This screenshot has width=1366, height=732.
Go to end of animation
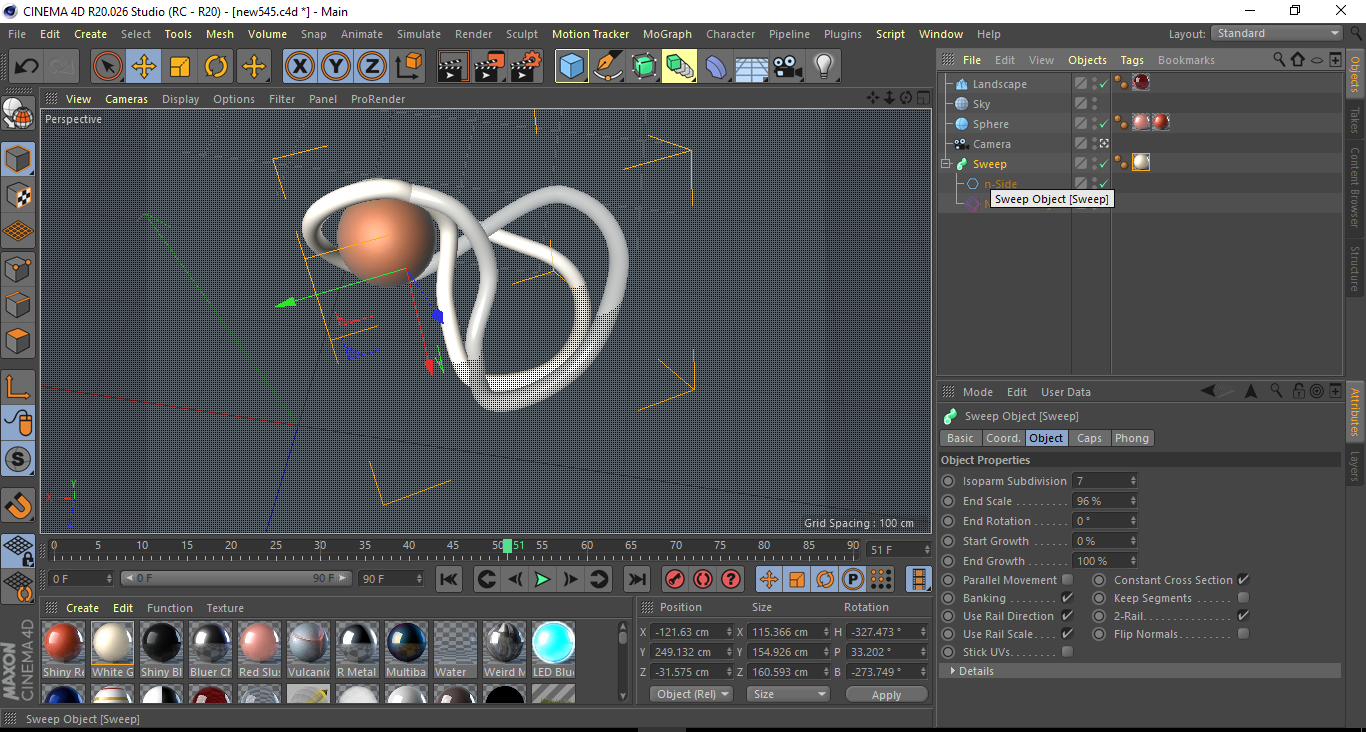[x=636, y=579]
